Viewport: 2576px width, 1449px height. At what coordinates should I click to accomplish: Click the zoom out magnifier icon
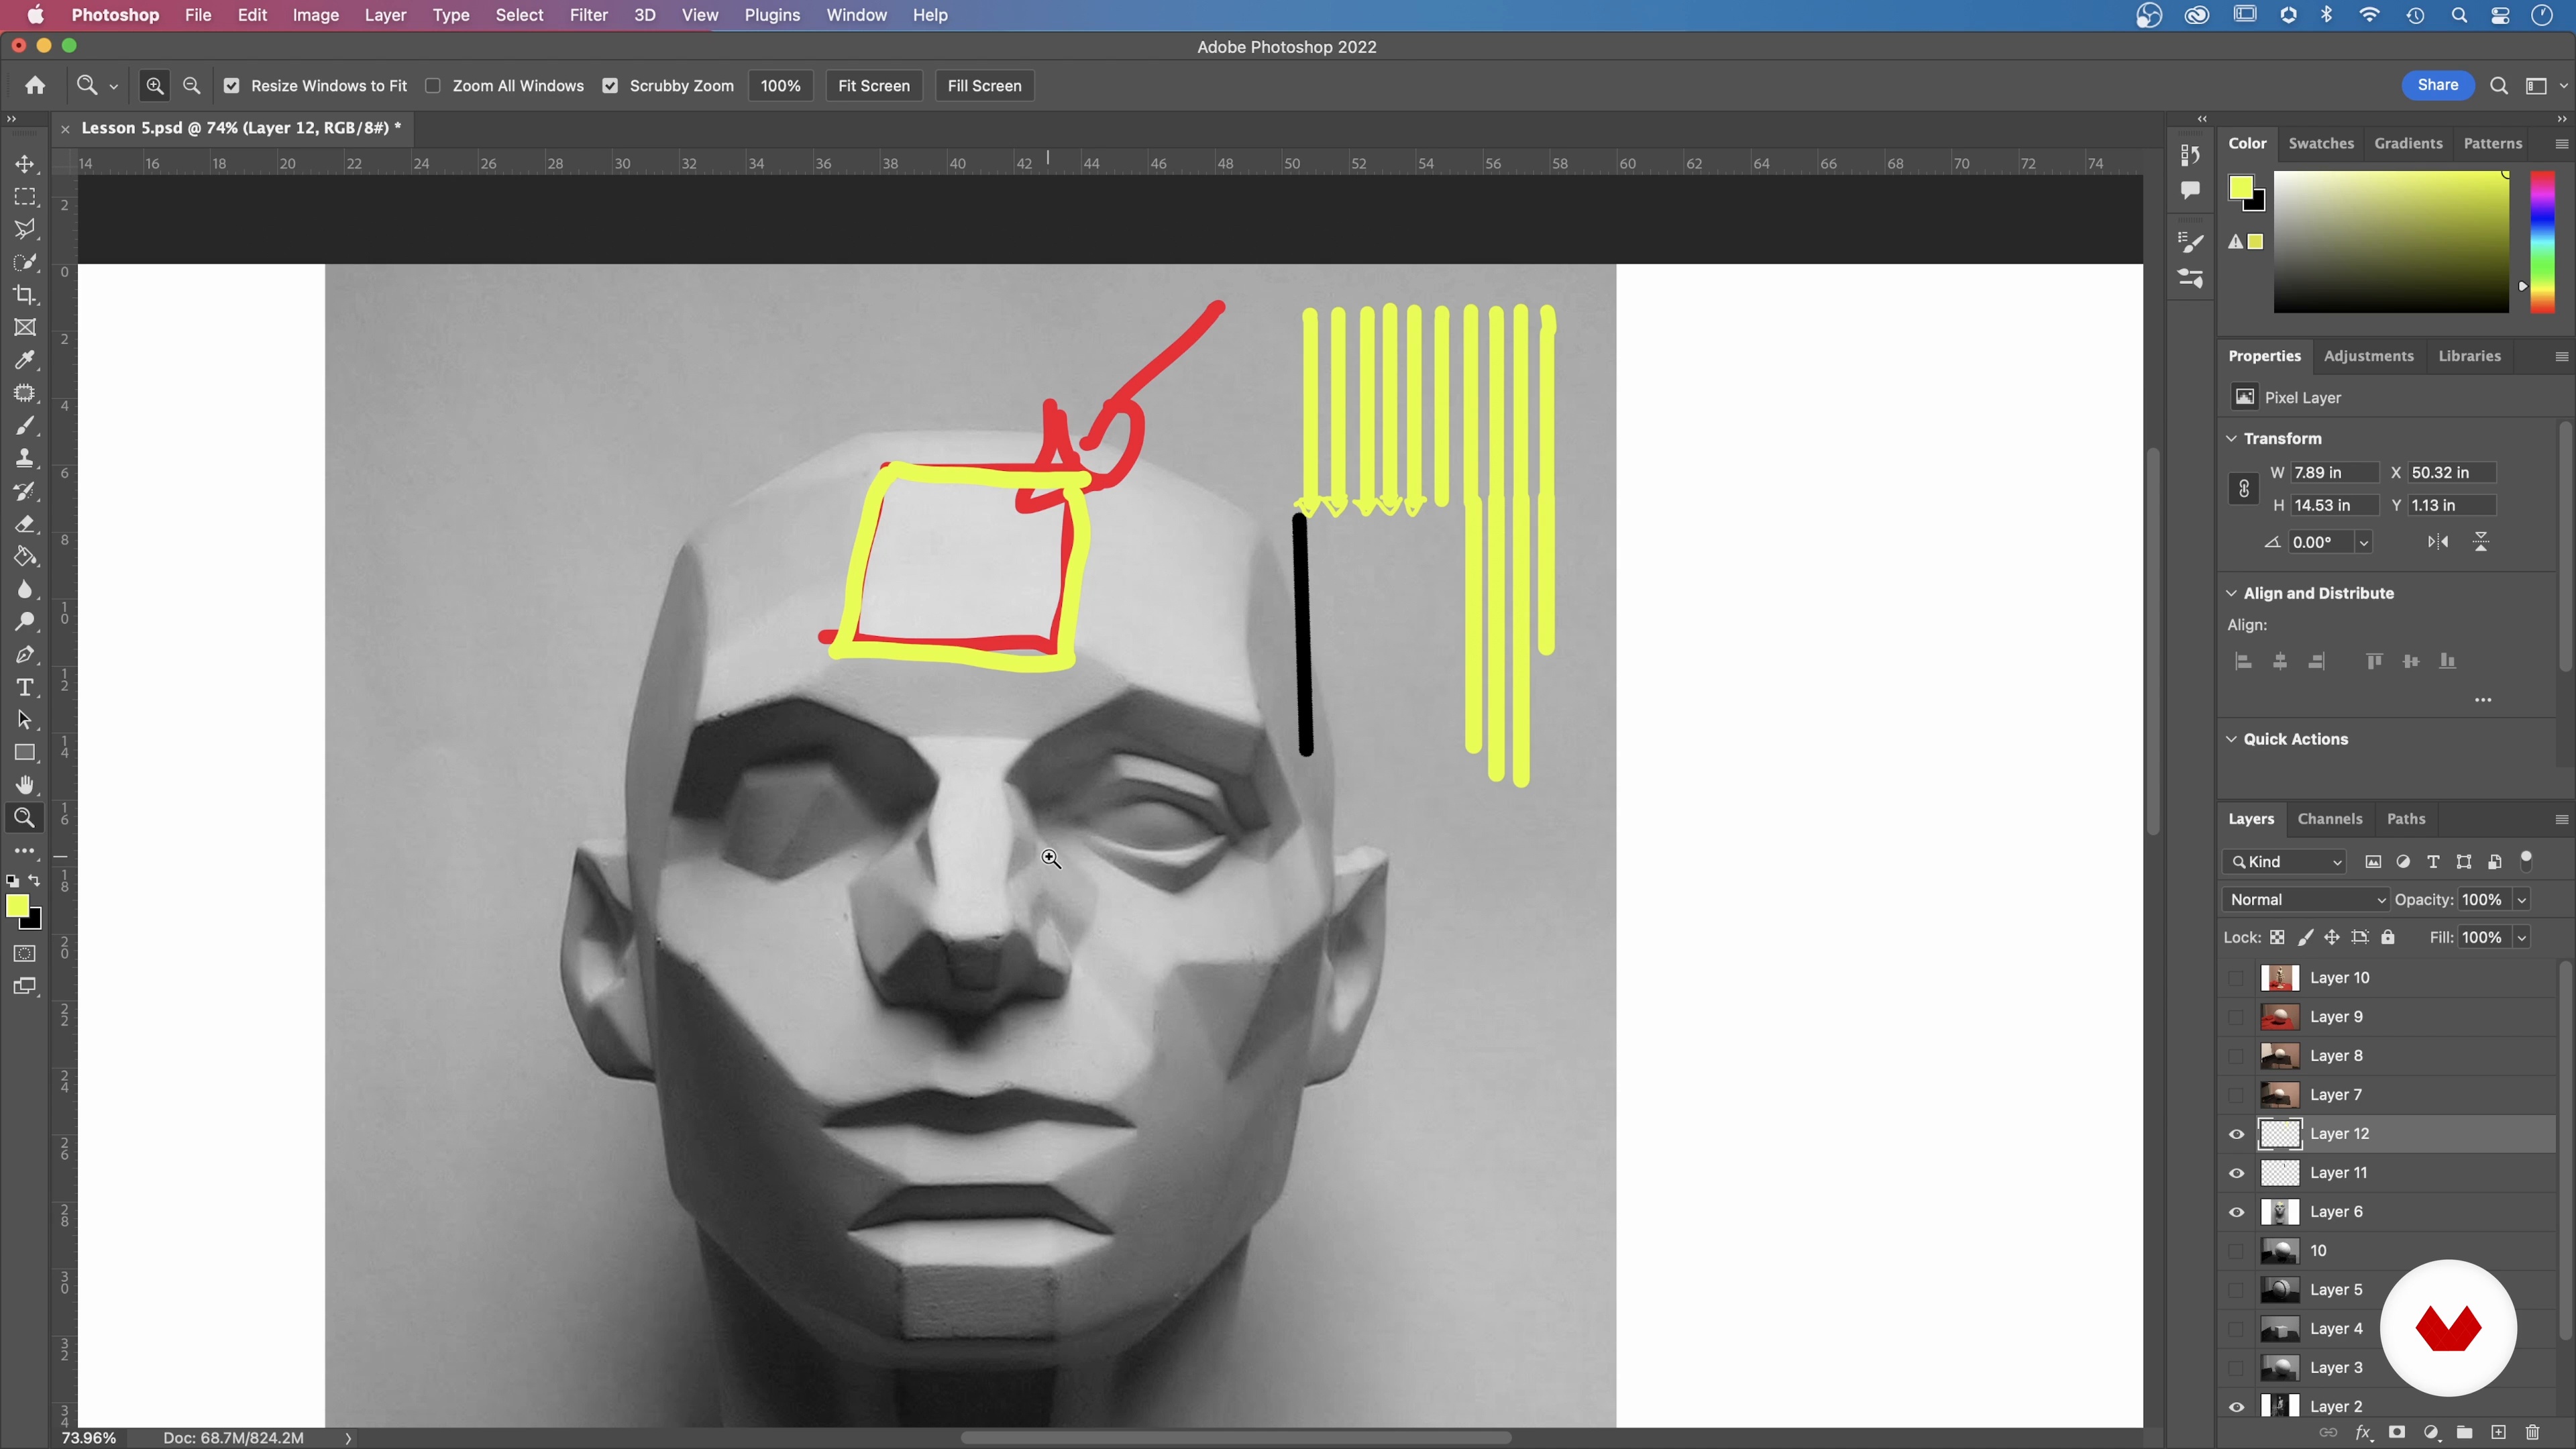(x=192, y=86)
